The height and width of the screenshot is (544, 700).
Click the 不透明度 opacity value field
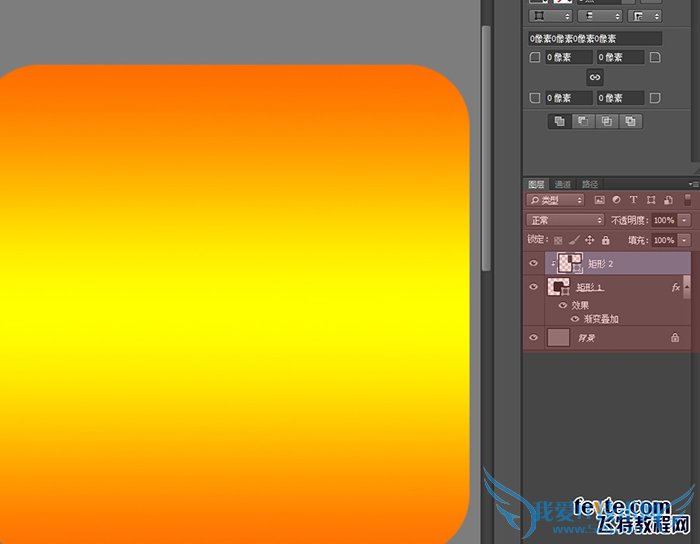pyautogui.click(x=664, y=220)
